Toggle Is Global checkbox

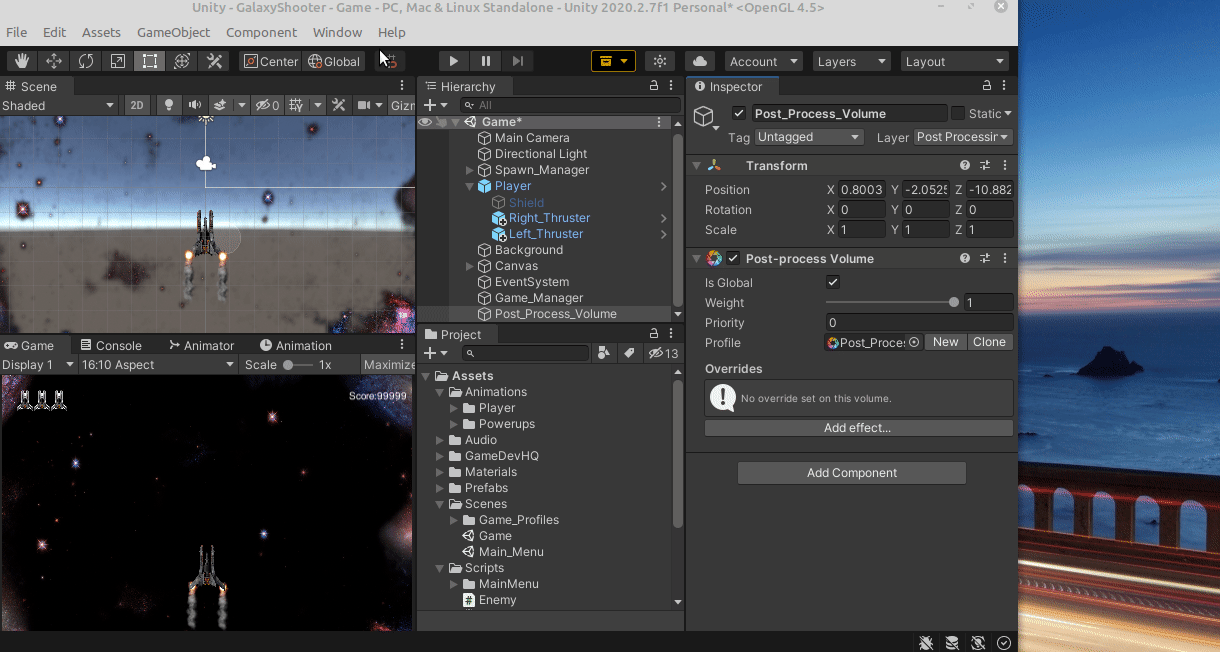pyautogui.click(x=833, y=283)
